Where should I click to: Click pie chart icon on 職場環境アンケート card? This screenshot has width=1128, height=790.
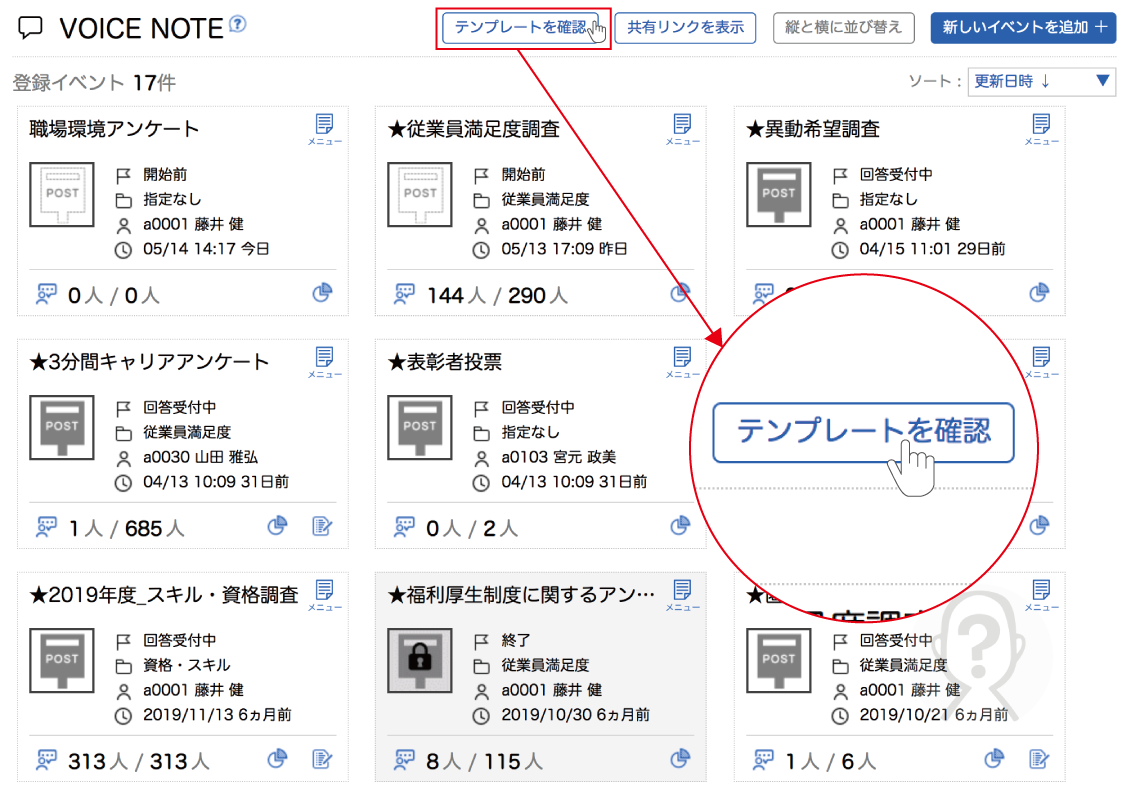click(x=322, y=293)
